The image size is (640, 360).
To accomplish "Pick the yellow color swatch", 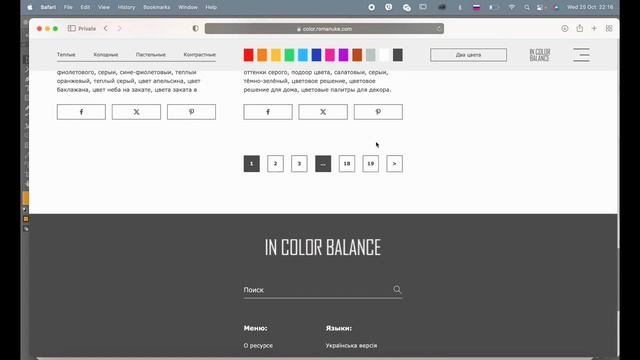I will pos(276,55).
